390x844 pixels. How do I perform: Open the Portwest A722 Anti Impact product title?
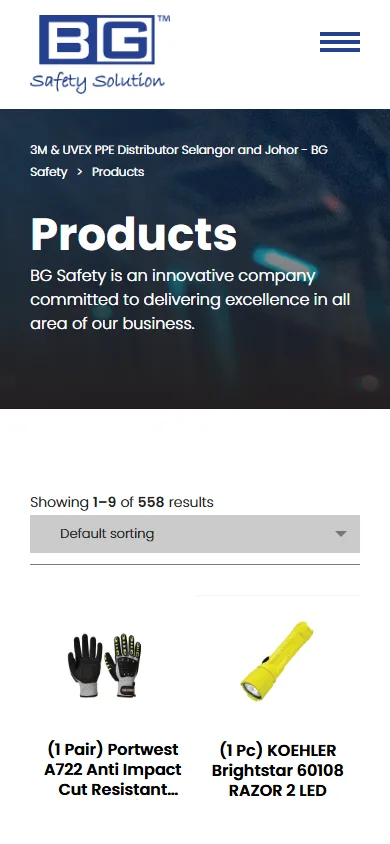click(x=112, y=770)
